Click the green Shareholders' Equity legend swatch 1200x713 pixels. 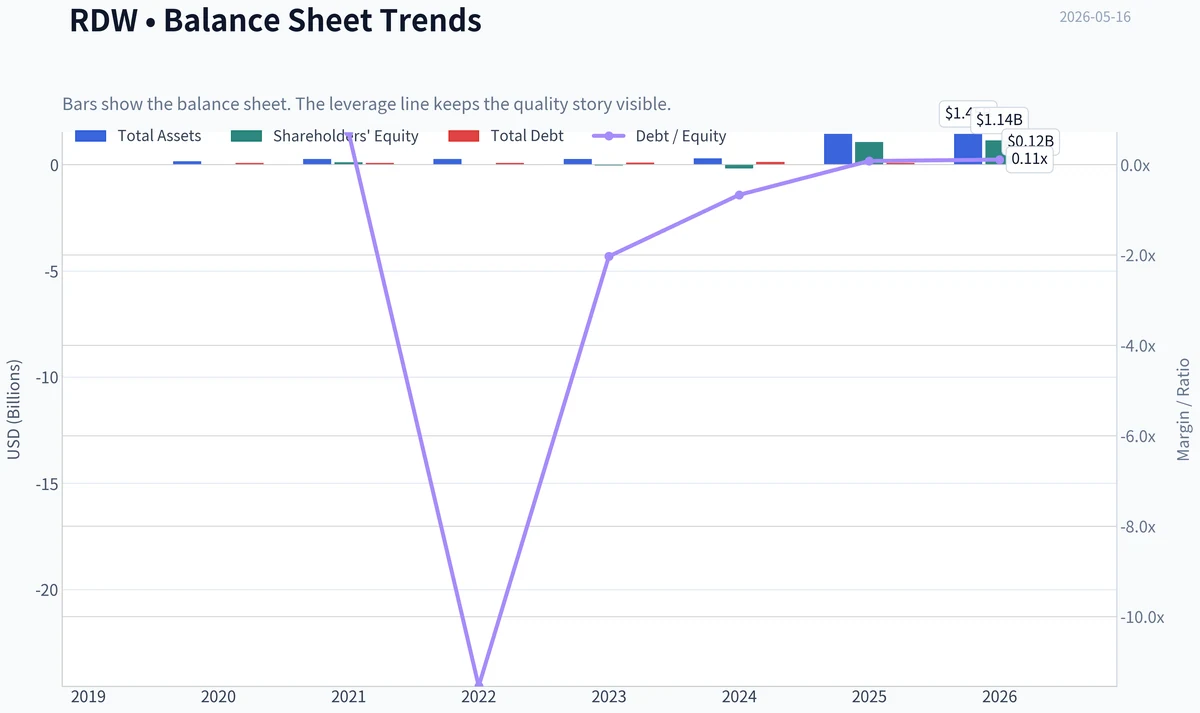pos(246,136)
